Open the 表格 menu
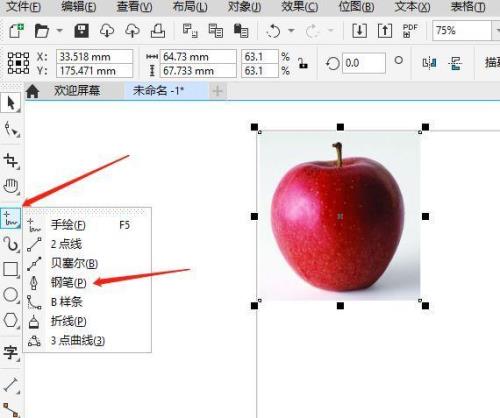This screenshot has width=500, height=418. click(x=468, y=7)
